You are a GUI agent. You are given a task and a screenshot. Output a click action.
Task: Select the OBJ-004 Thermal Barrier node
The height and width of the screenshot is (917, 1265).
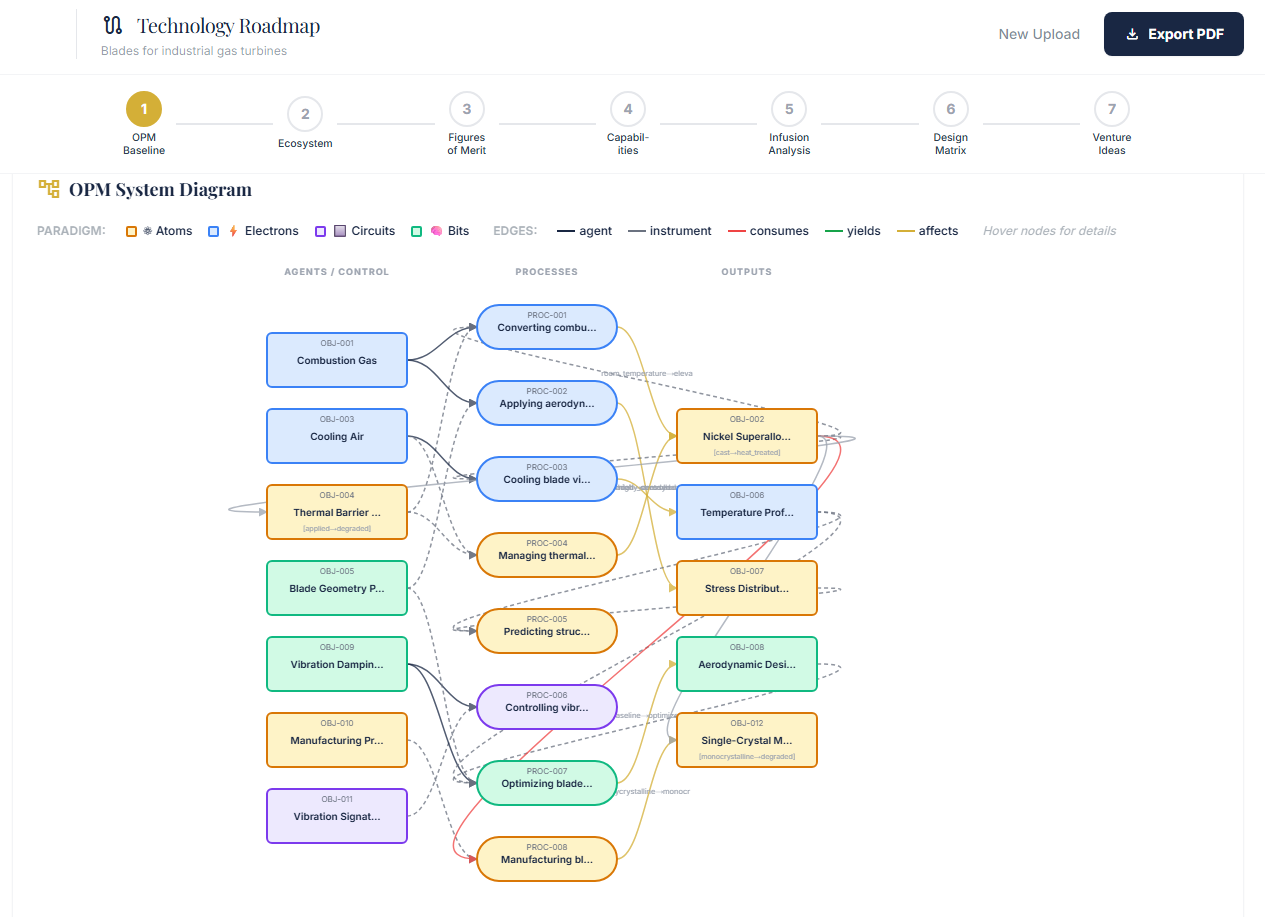point(337,512)
